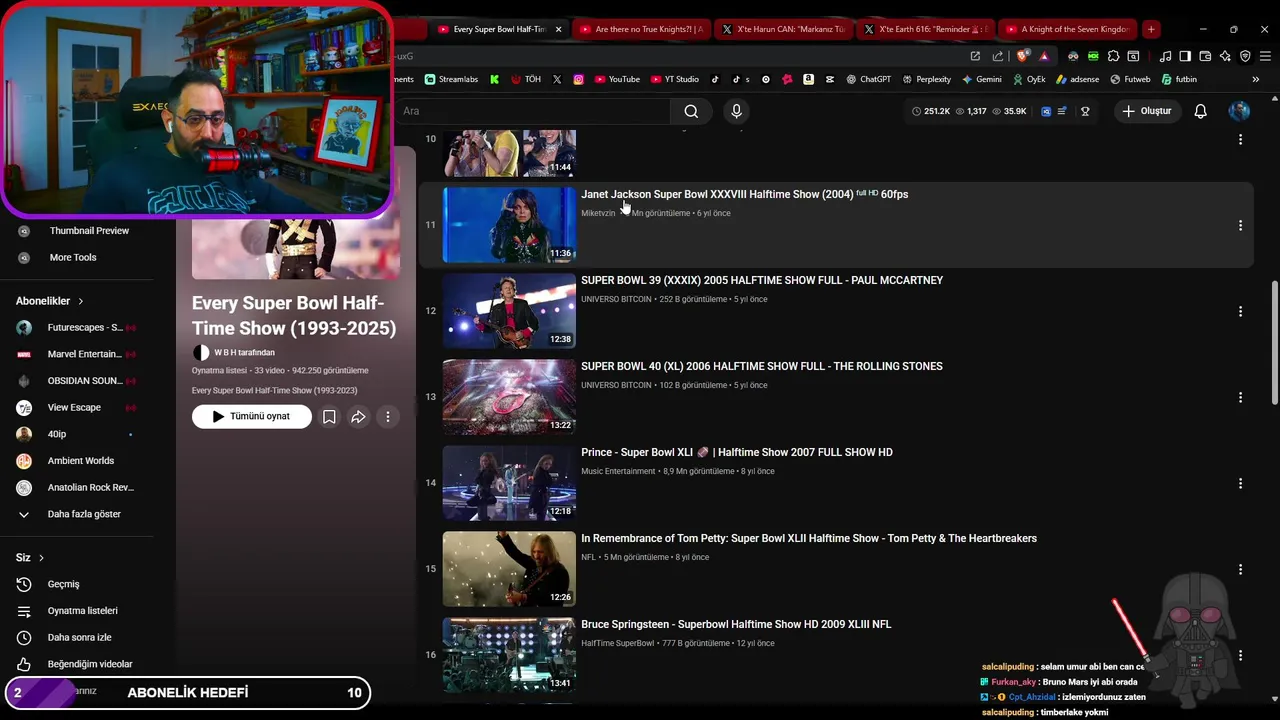Switch to A Knight of the Seven Kingdoms tab

click(x=1066, y=29)
